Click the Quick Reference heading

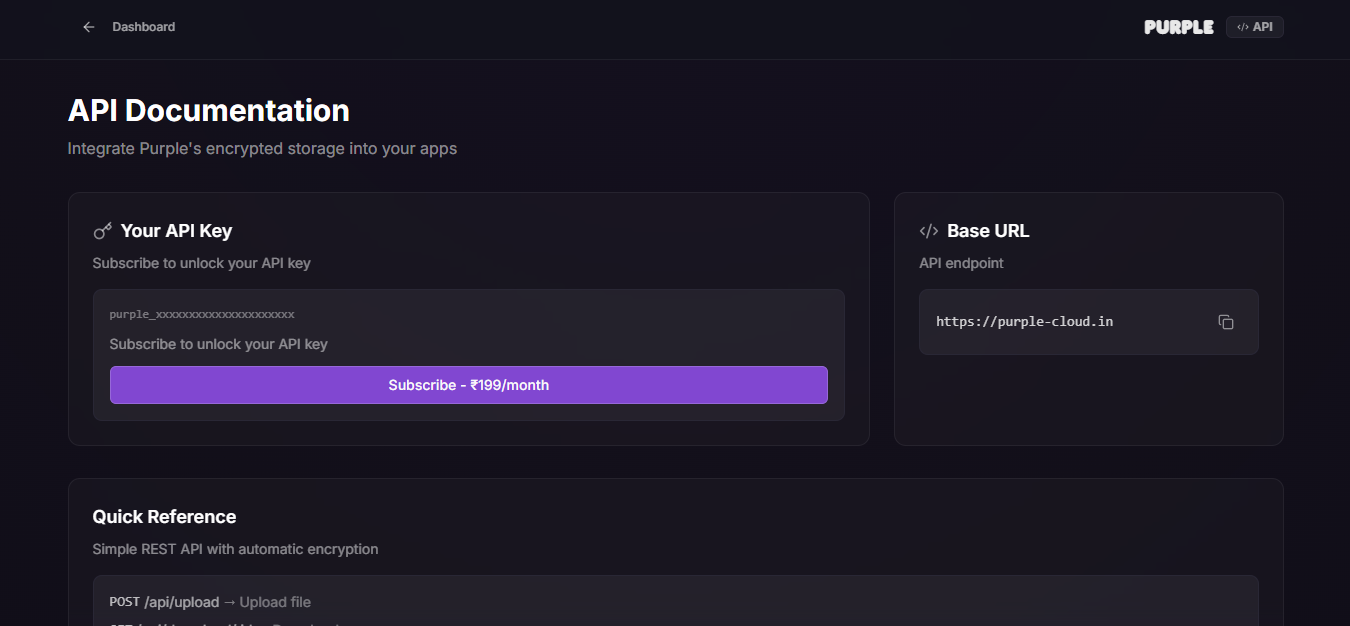[163, 516]
